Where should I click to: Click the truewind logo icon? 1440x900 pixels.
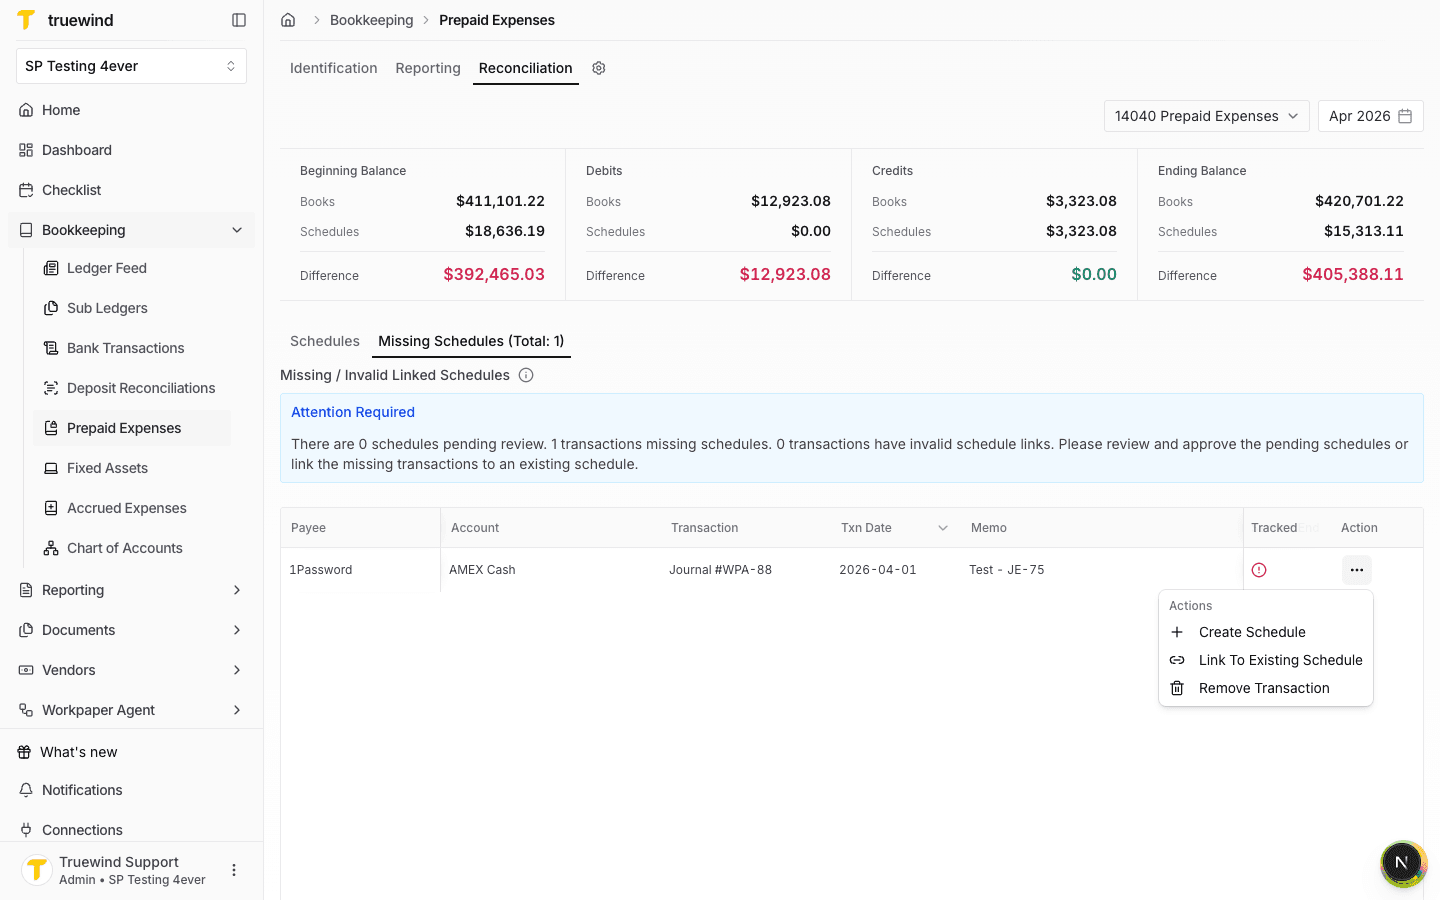27,20
